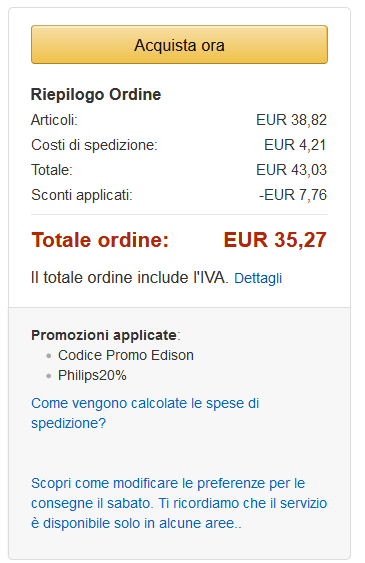Click the Sconti applicati label

pos(82,195)
